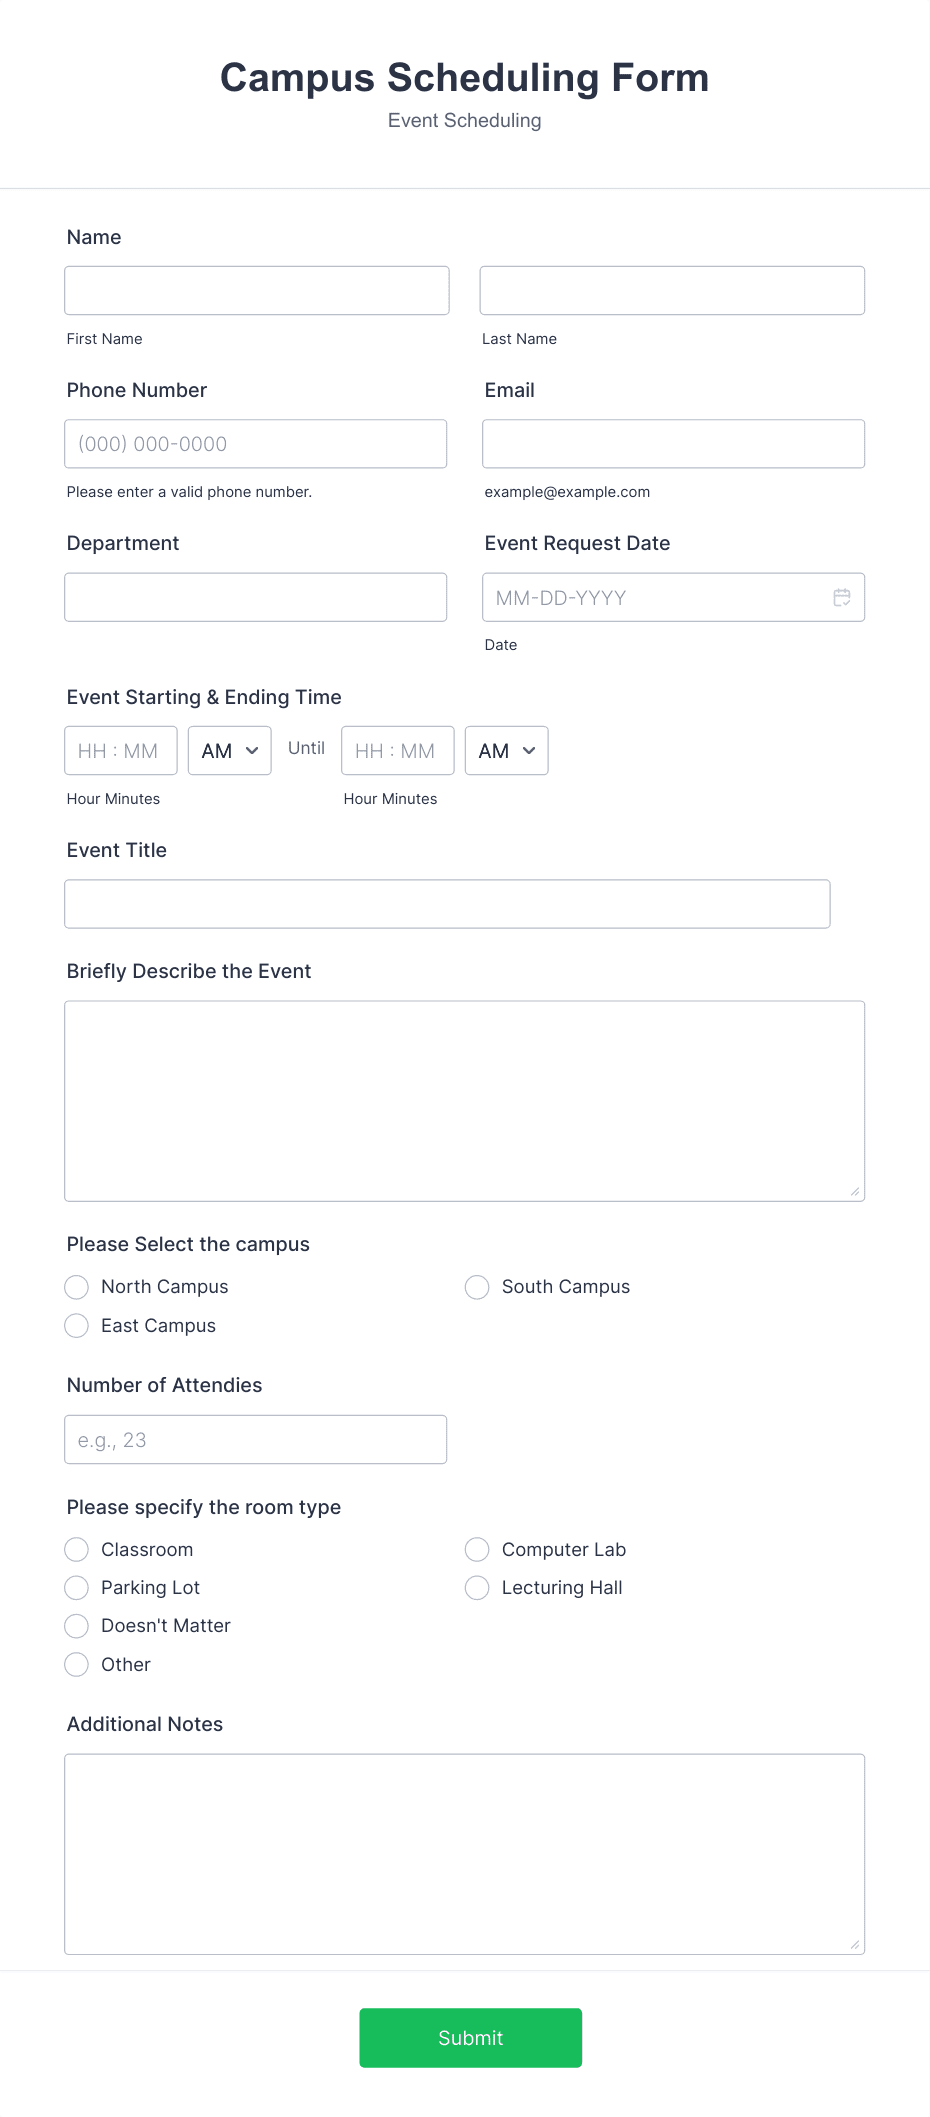Choose Lecturing Hall as the room type
This screenshot has height=2117, width=930.
(476, 1587)
